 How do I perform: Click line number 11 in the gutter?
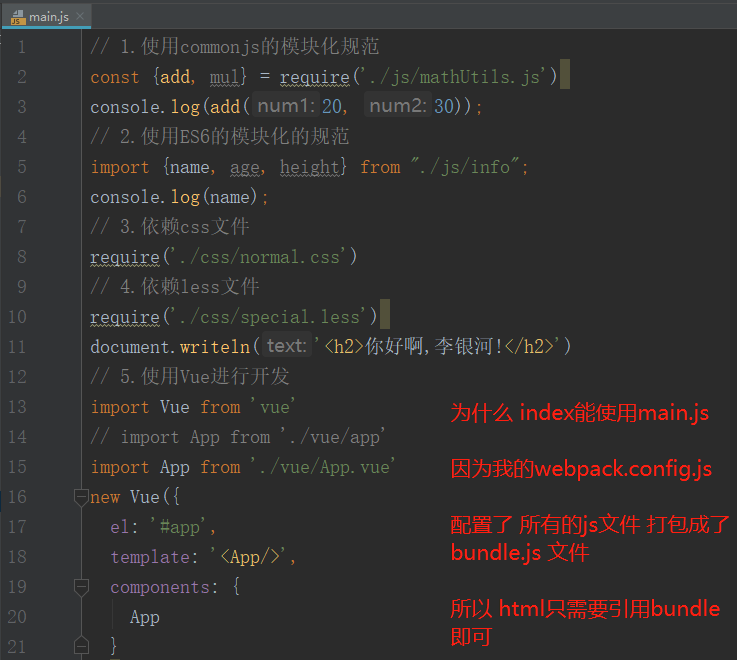17,347
